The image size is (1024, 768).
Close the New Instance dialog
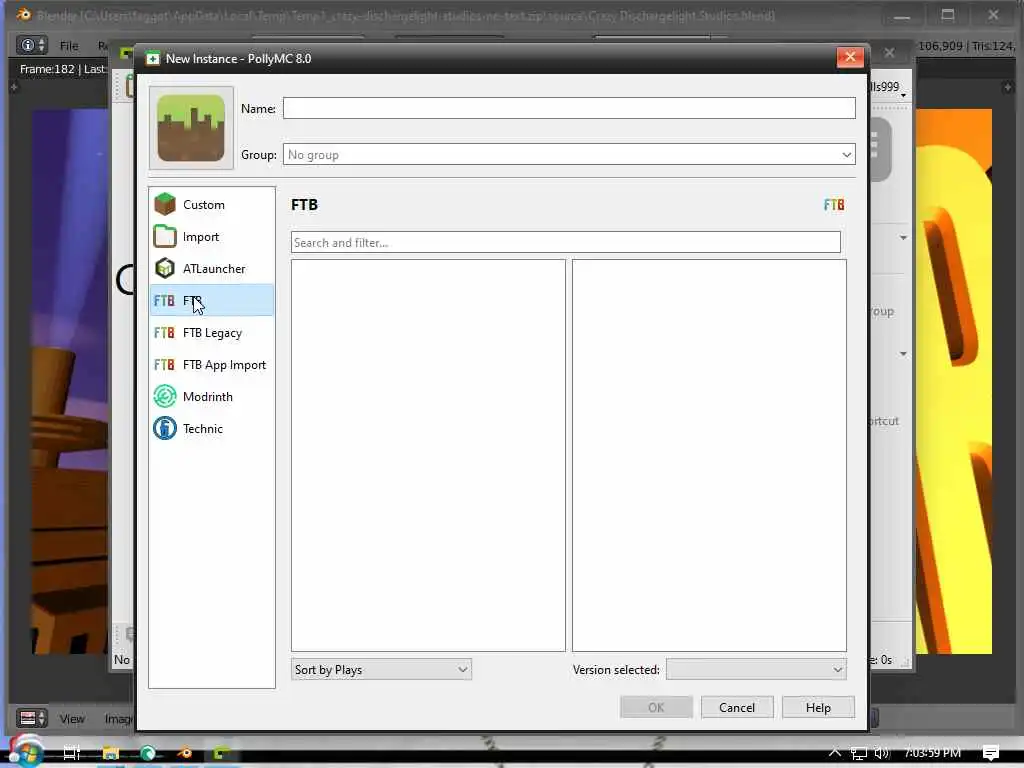850,57
